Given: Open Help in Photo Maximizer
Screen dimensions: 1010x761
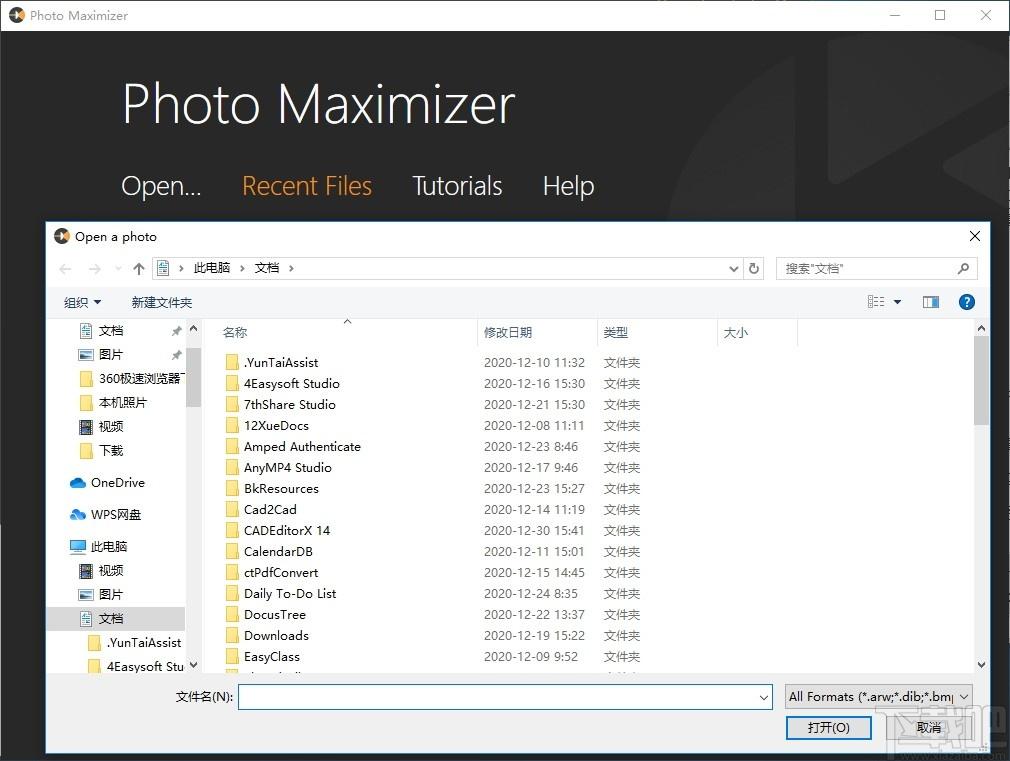Looking at the screenshot, I should [x=568, y=186].
